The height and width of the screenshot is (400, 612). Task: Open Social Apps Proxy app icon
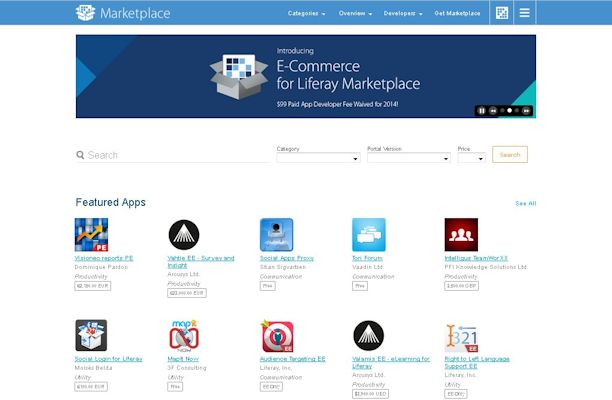pos(276,235)
